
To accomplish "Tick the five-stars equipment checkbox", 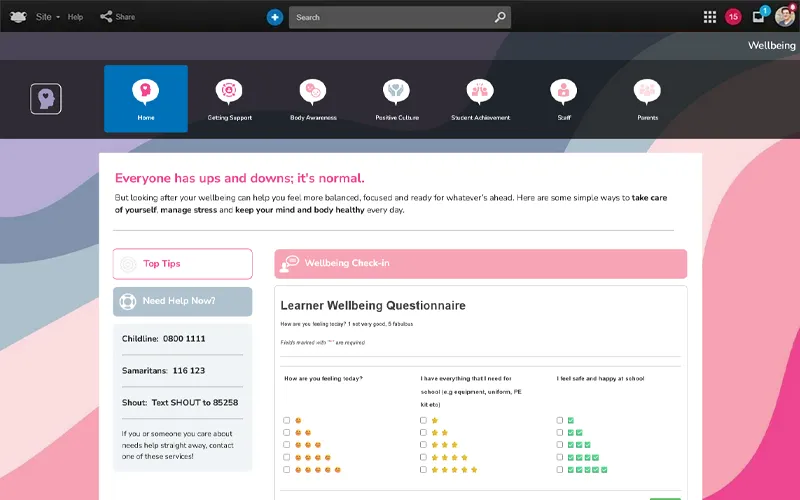I will tap(423, 469).
